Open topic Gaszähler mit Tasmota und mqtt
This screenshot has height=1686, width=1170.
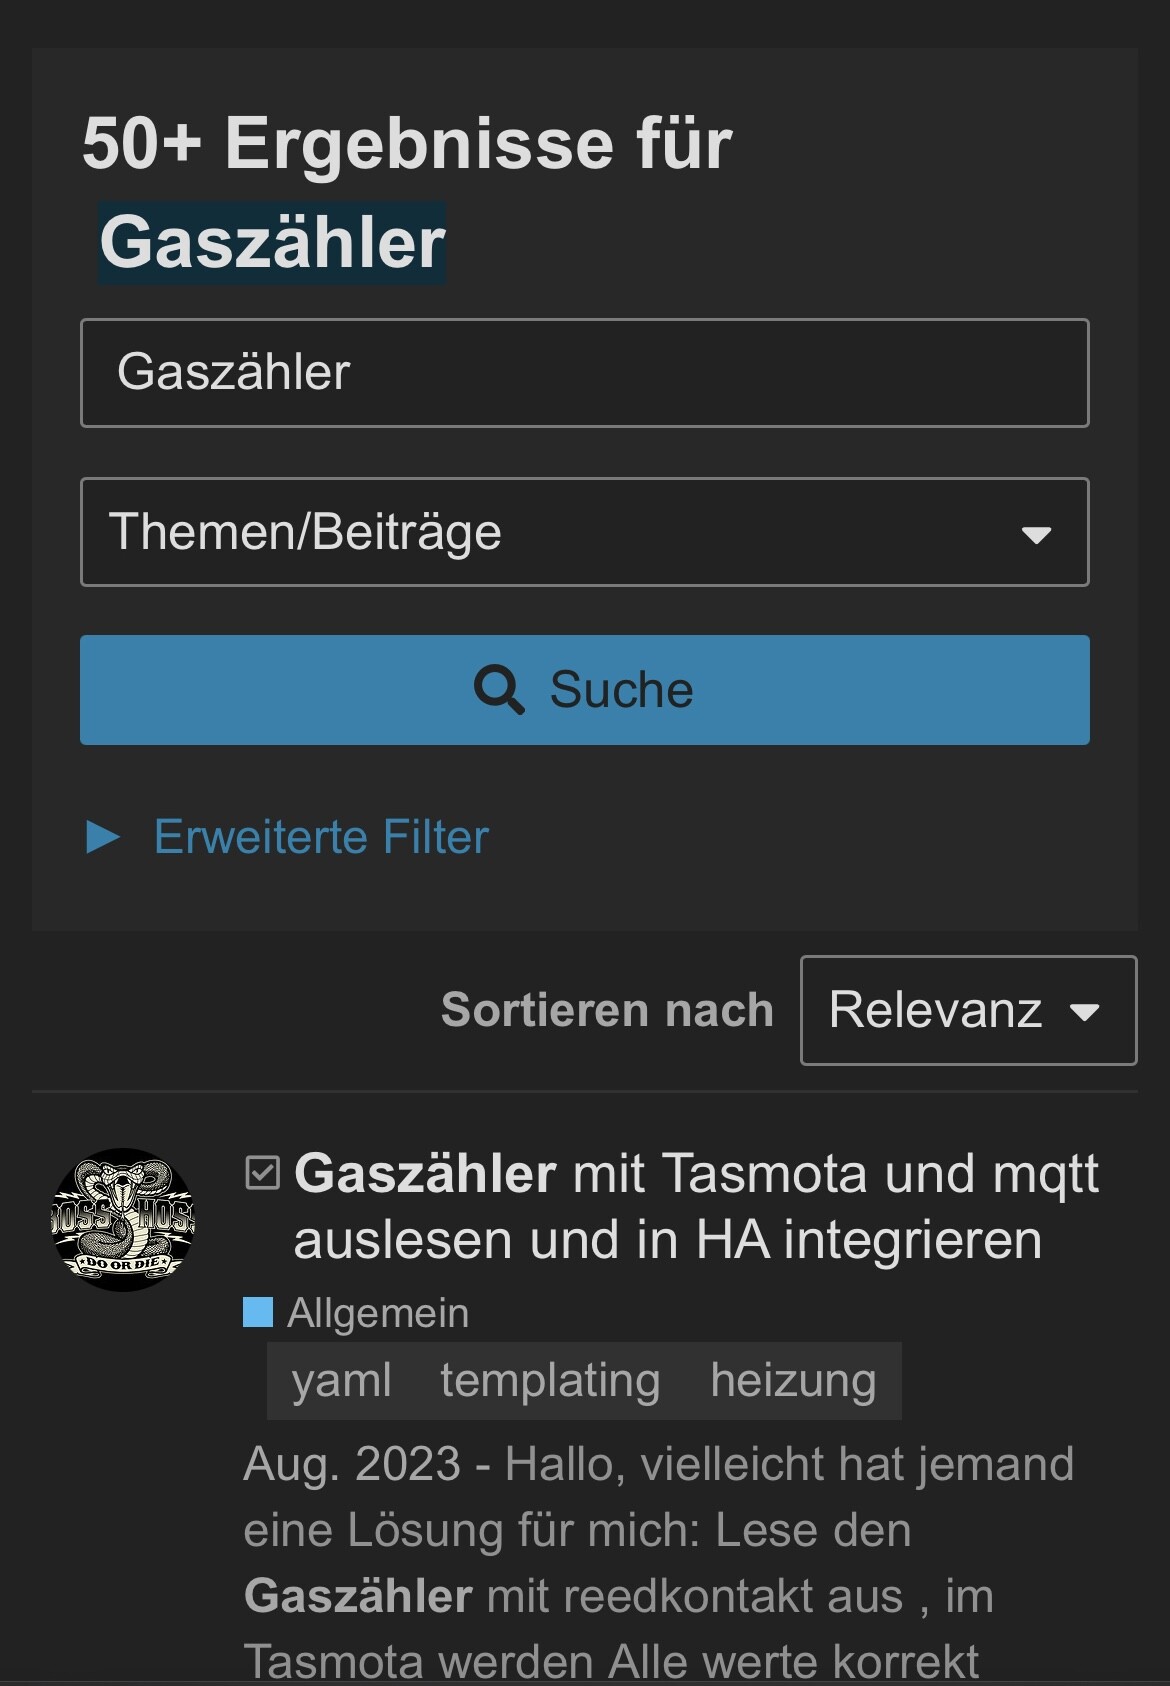pos(696,1206)
